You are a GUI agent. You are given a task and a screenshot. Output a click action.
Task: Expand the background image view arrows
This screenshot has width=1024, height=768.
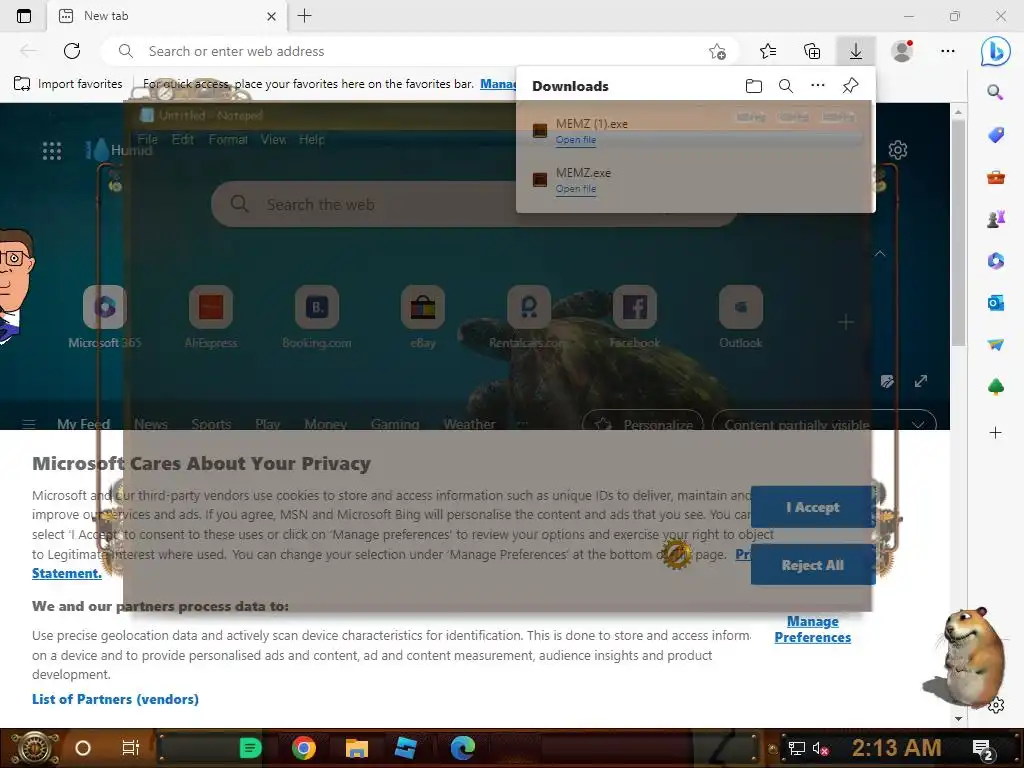pos(921,381)
